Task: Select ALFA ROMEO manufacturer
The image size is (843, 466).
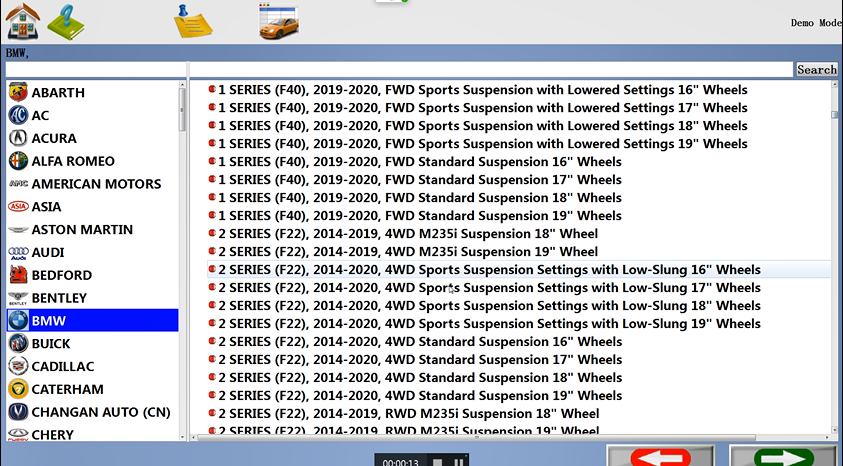Action: click(73, 161)
